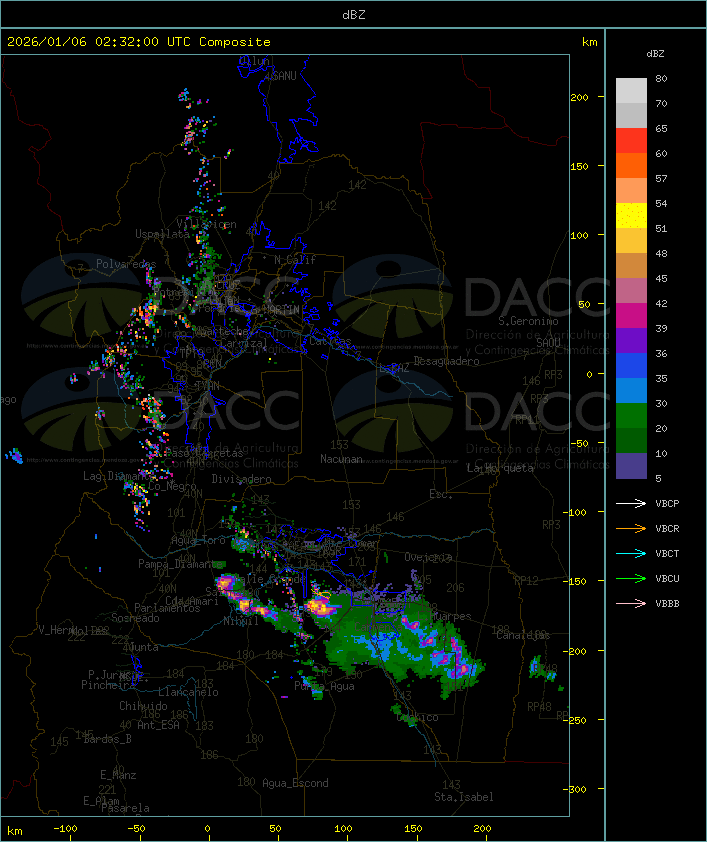
Task: Click the km label at top right
Action: point(589,42)
